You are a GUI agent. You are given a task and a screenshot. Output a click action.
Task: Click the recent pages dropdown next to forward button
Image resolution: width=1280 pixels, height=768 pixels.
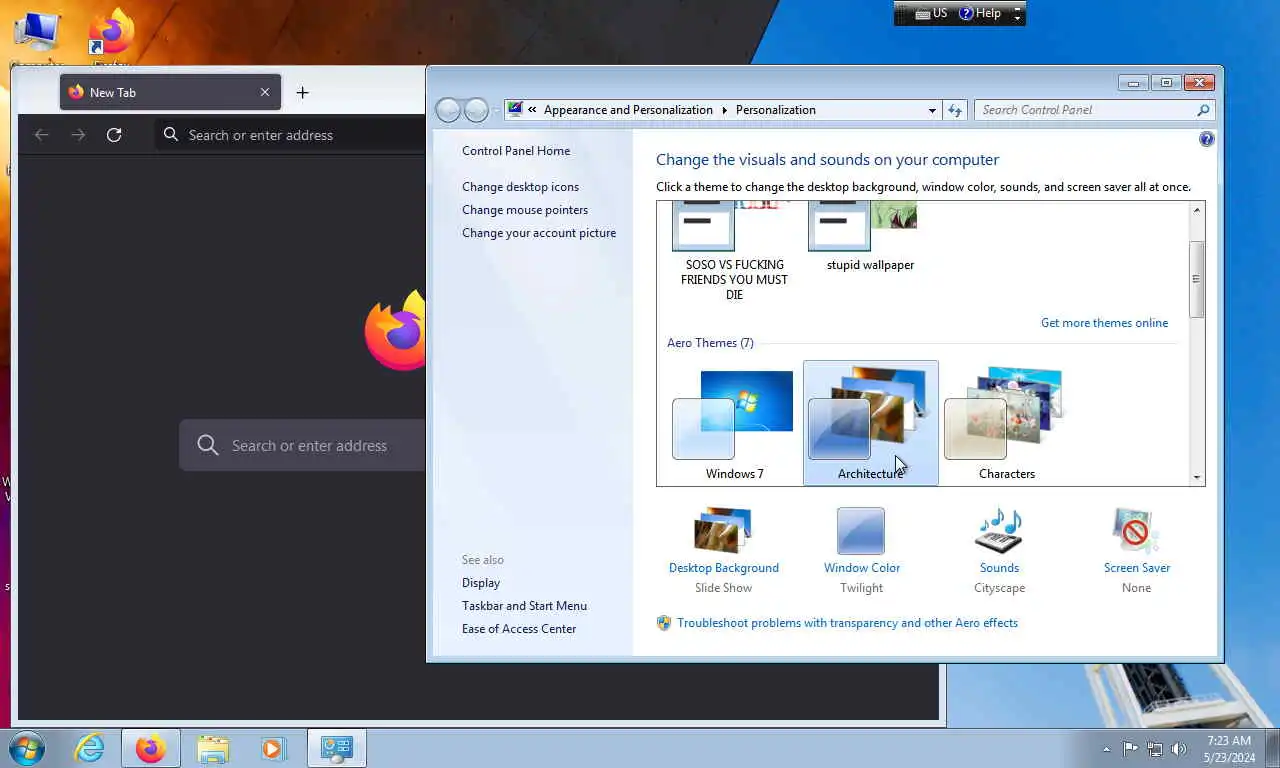click(x=495, y=110)
